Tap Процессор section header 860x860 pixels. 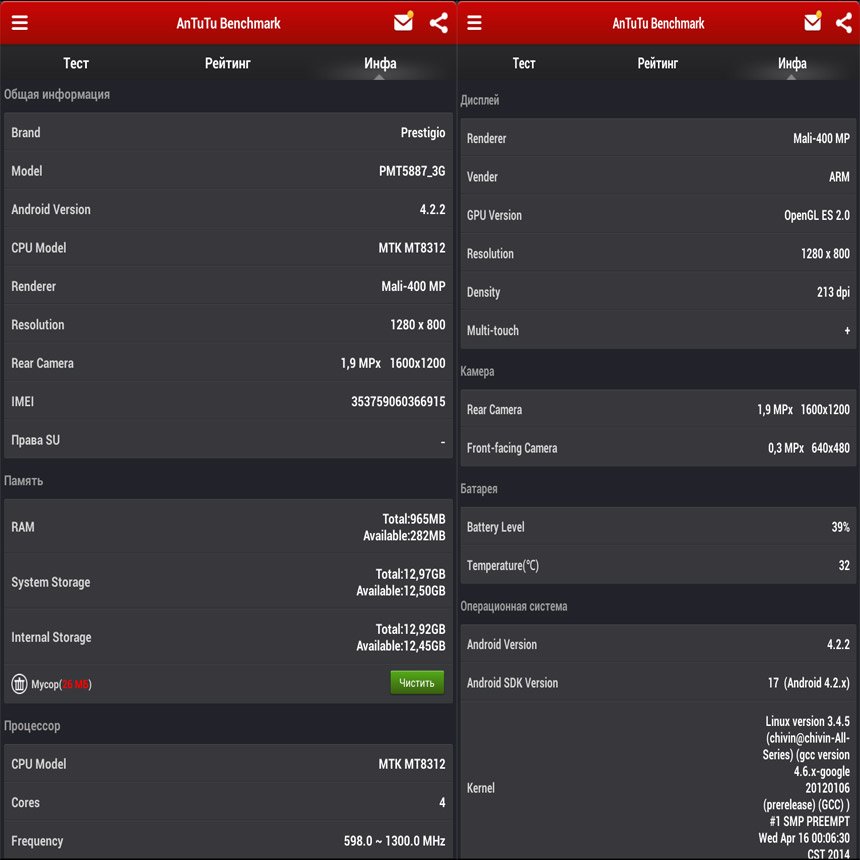point(32,726)
